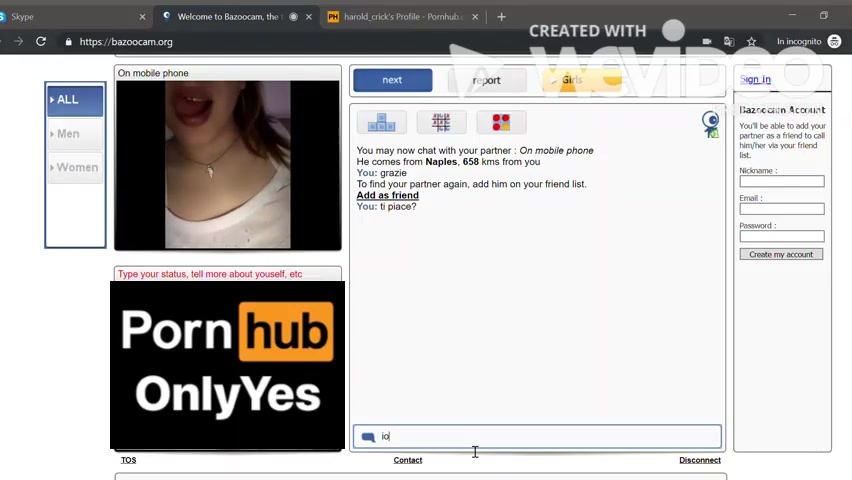Select the ALL partner filter
852x480 pixels.
(76, 100)
